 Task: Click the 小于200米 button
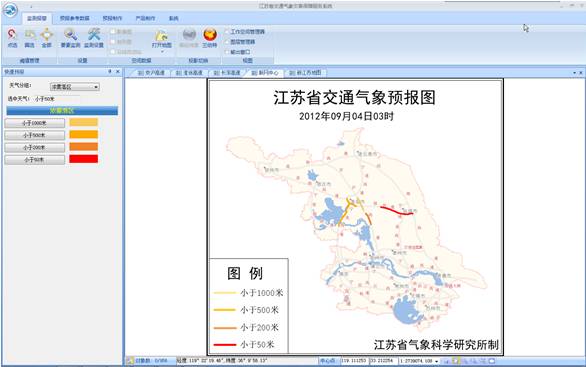(x=34, y=147)
